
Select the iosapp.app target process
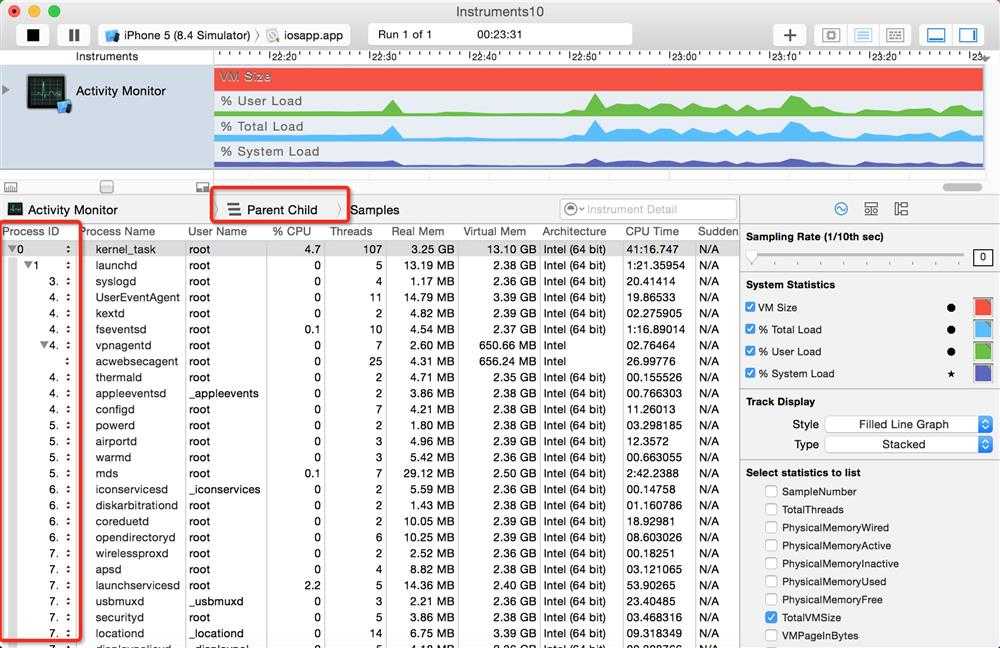[305, 35]
